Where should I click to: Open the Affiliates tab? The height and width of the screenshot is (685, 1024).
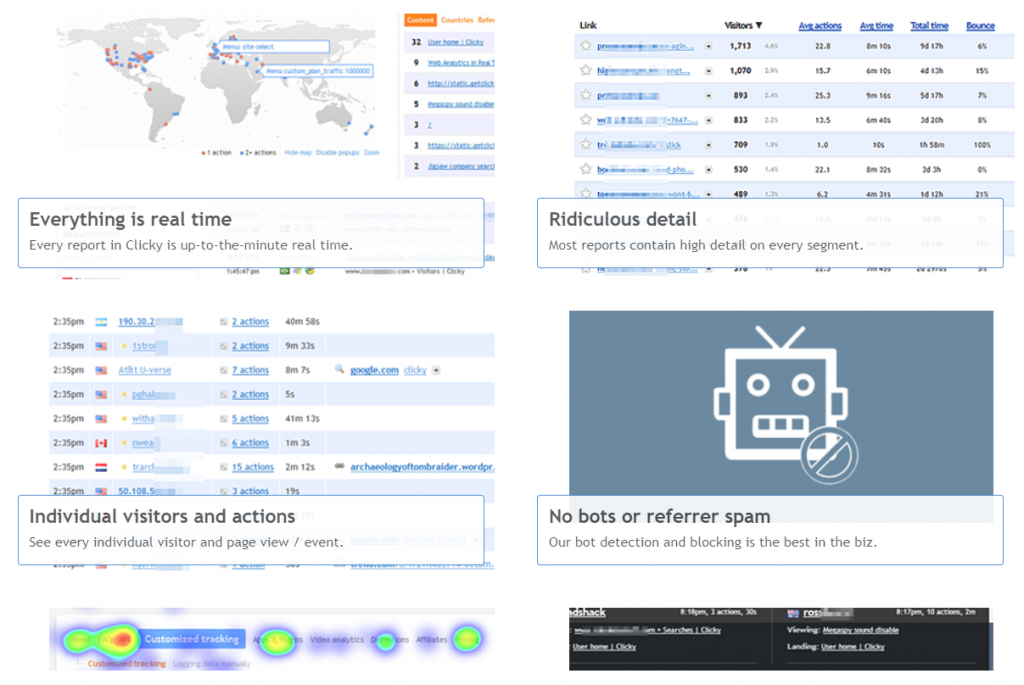point(432,640)
